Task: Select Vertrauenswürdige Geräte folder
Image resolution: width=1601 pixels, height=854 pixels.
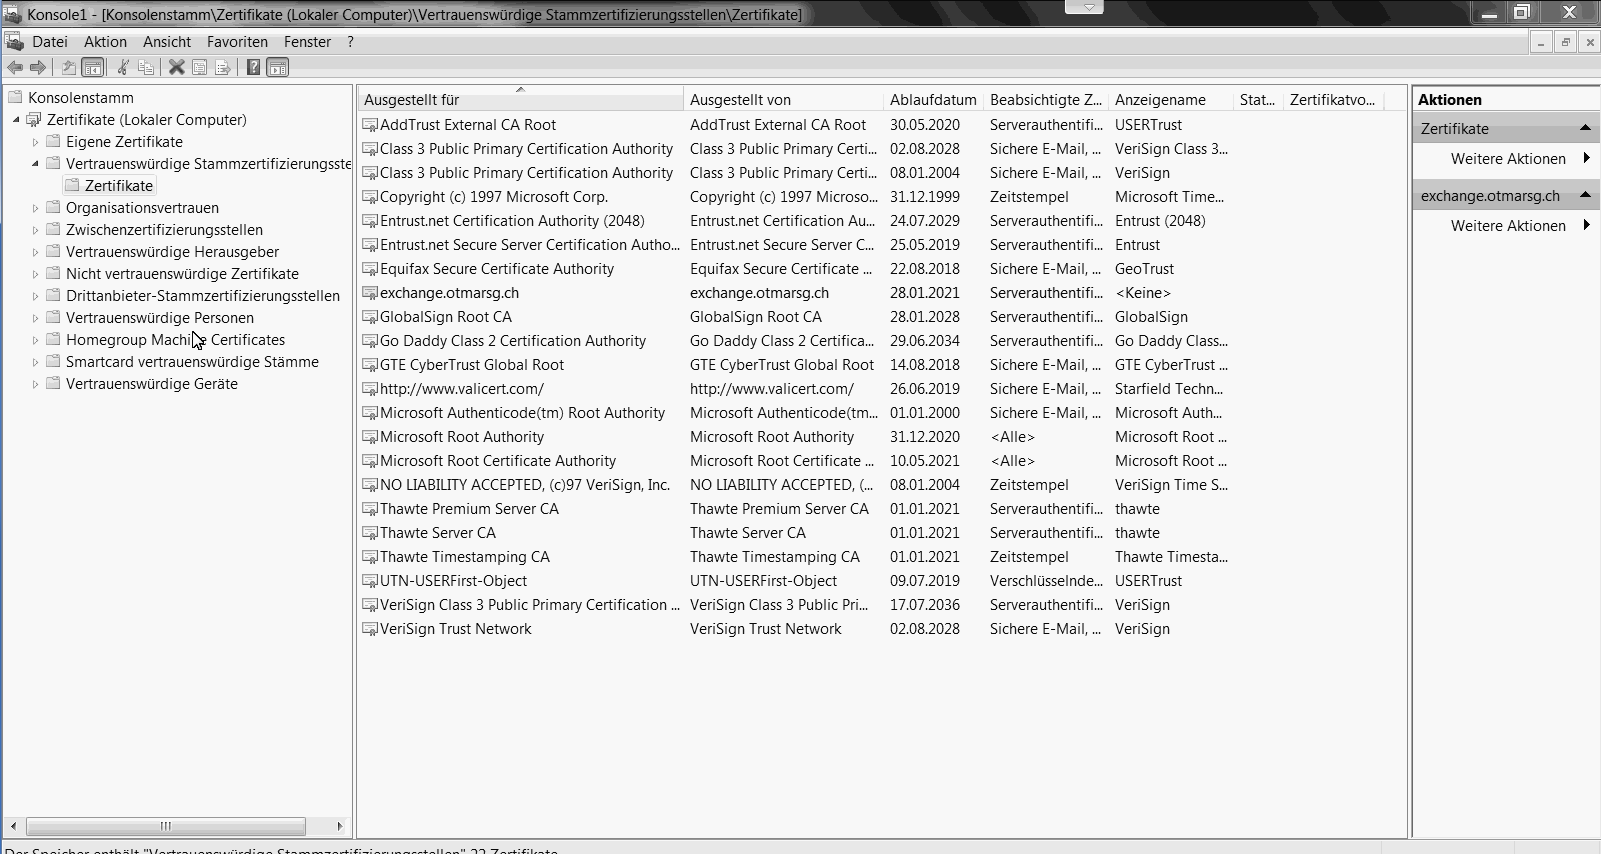Action: [x=152, y=384]
